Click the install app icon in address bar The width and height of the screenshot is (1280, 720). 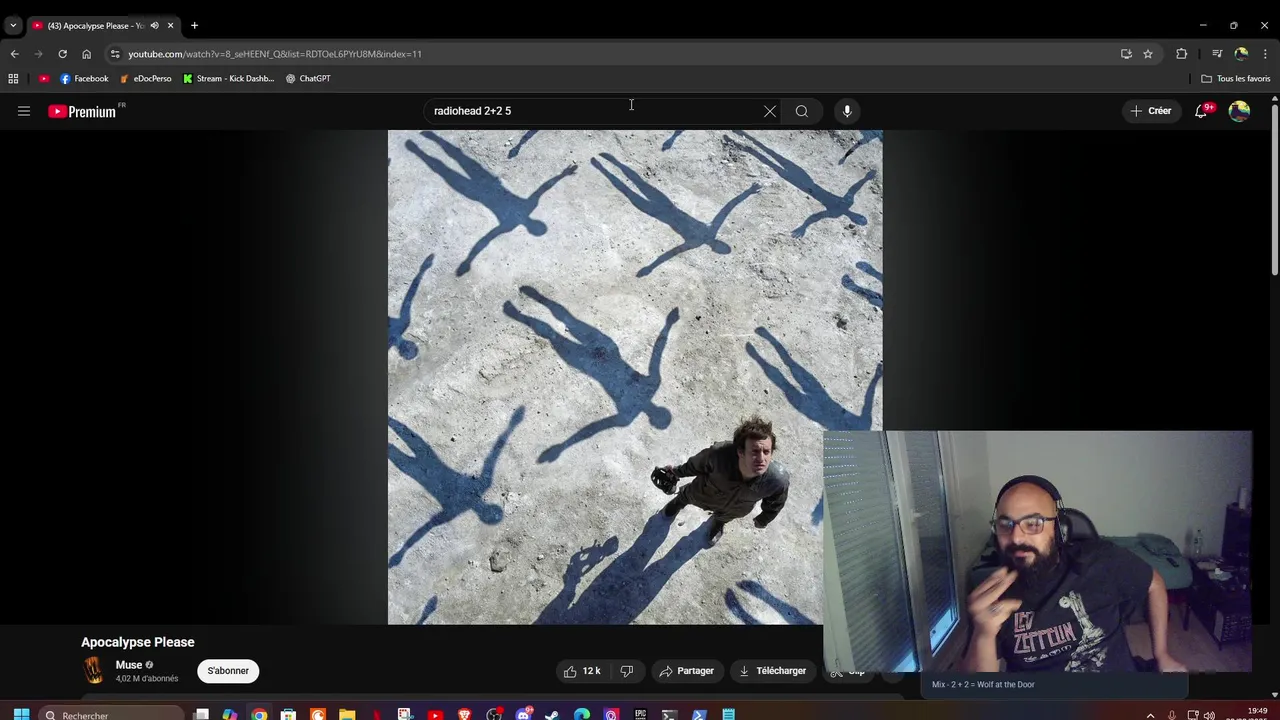click(x=1126, y=54)
